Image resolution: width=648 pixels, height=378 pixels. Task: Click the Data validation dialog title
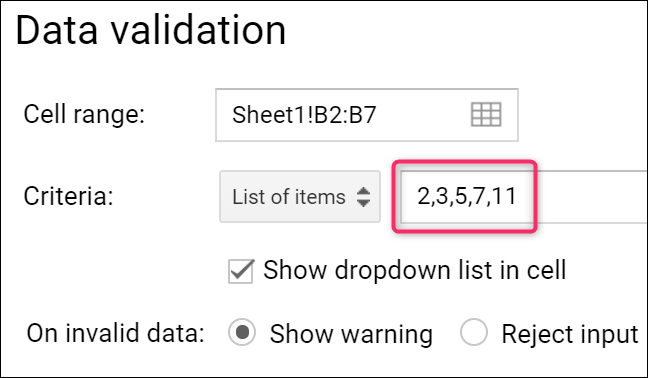click(151, 30)
